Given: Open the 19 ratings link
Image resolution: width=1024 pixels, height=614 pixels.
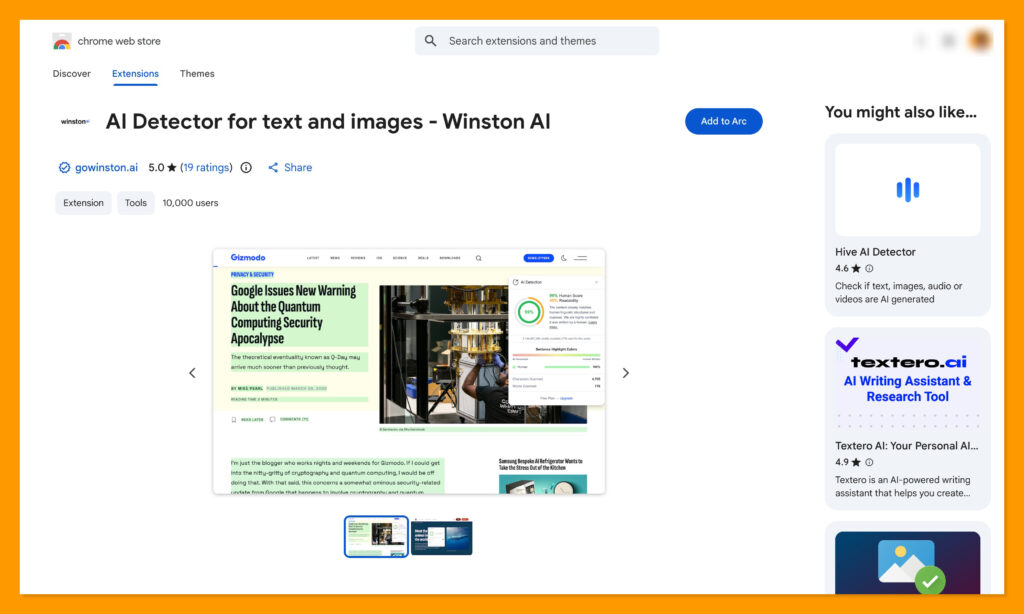Looking at the screenshot, I should [206, 167].
